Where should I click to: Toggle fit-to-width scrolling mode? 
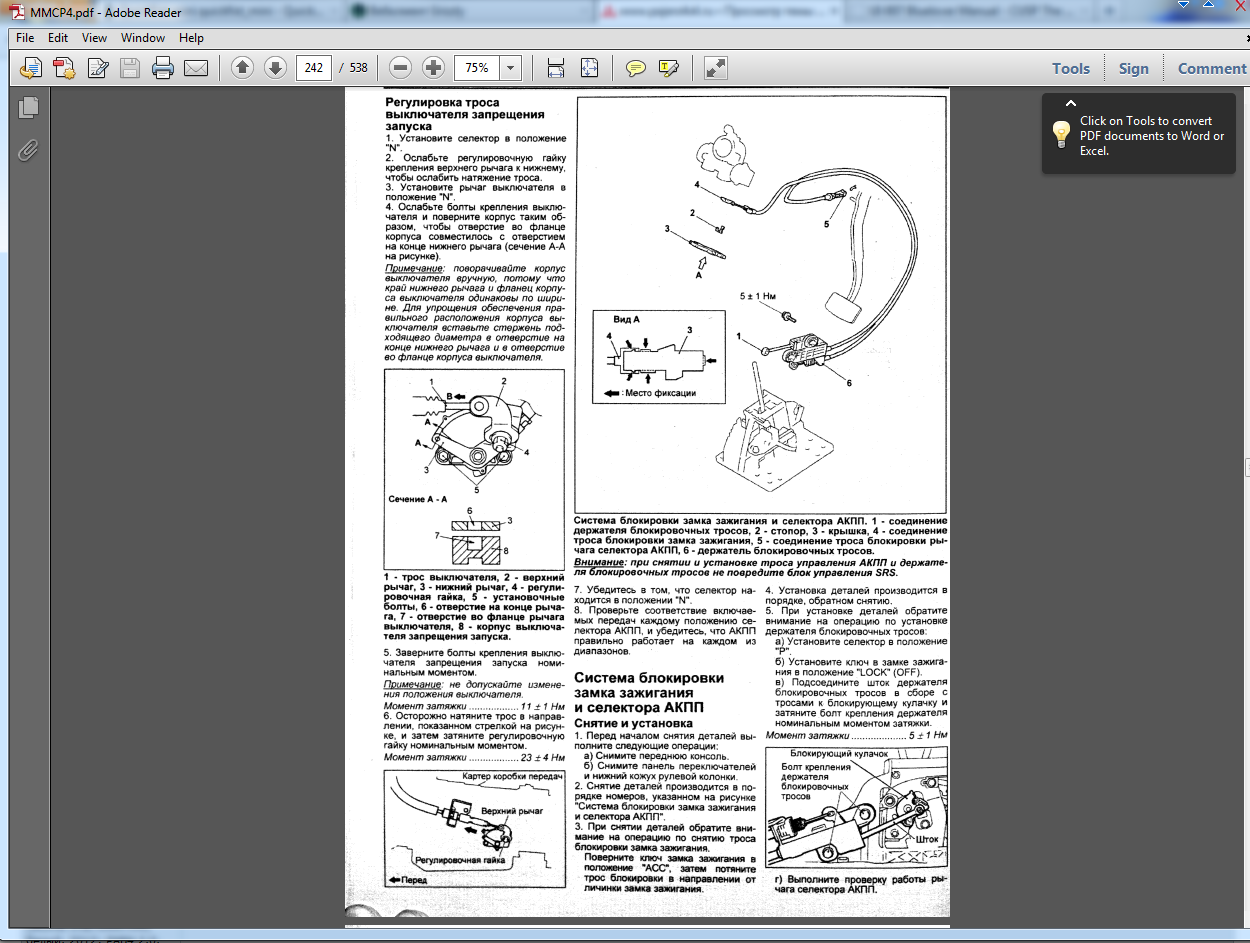point(556,68)
